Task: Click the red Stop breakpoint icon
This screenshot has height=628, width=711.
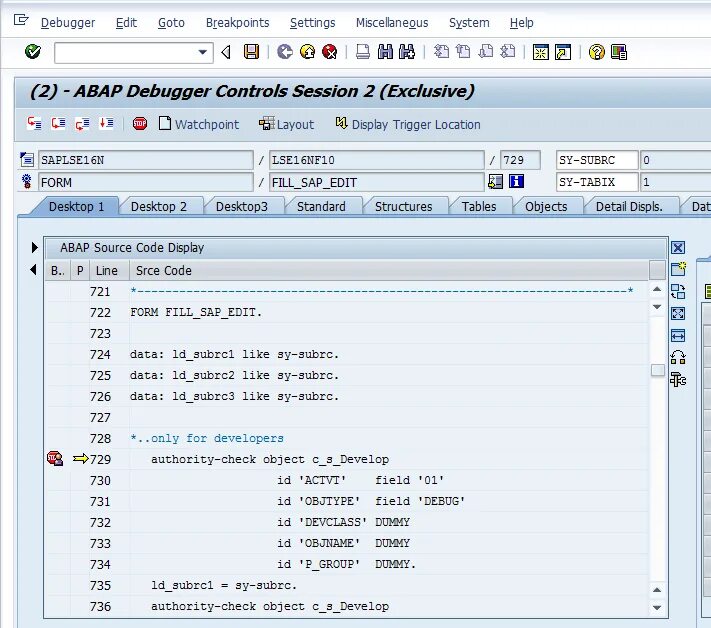Action: coord(140,123)
